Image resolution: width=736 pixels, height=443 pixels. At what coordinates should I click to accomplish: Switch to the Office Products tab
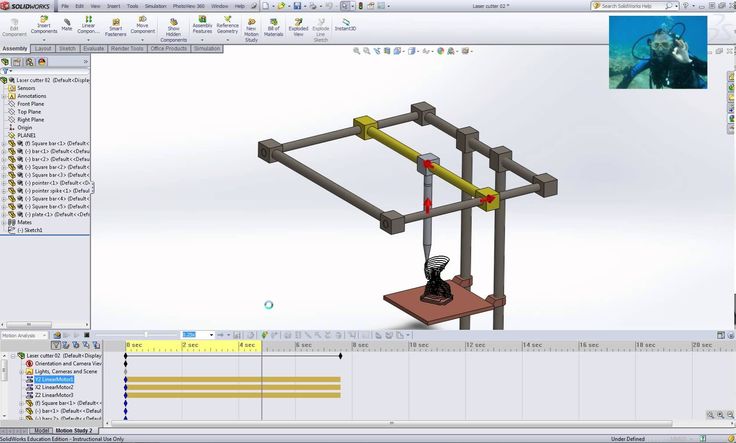pos(169,48)
